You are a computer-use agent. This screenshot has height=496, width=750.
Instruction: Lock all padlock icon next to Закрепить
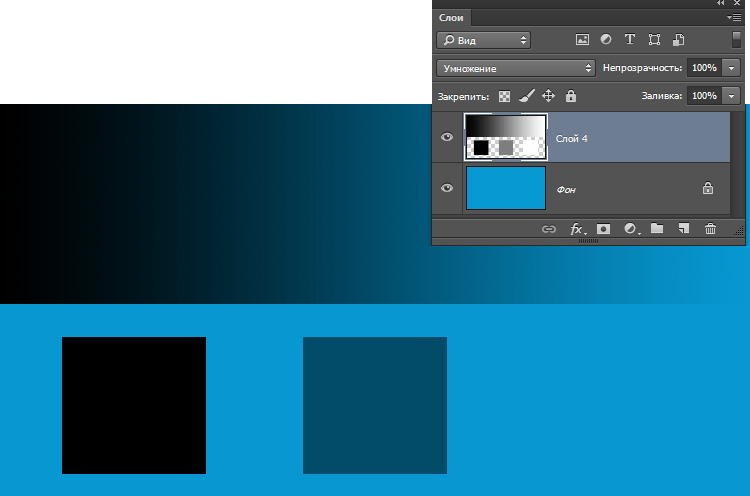tap(571, 96)
